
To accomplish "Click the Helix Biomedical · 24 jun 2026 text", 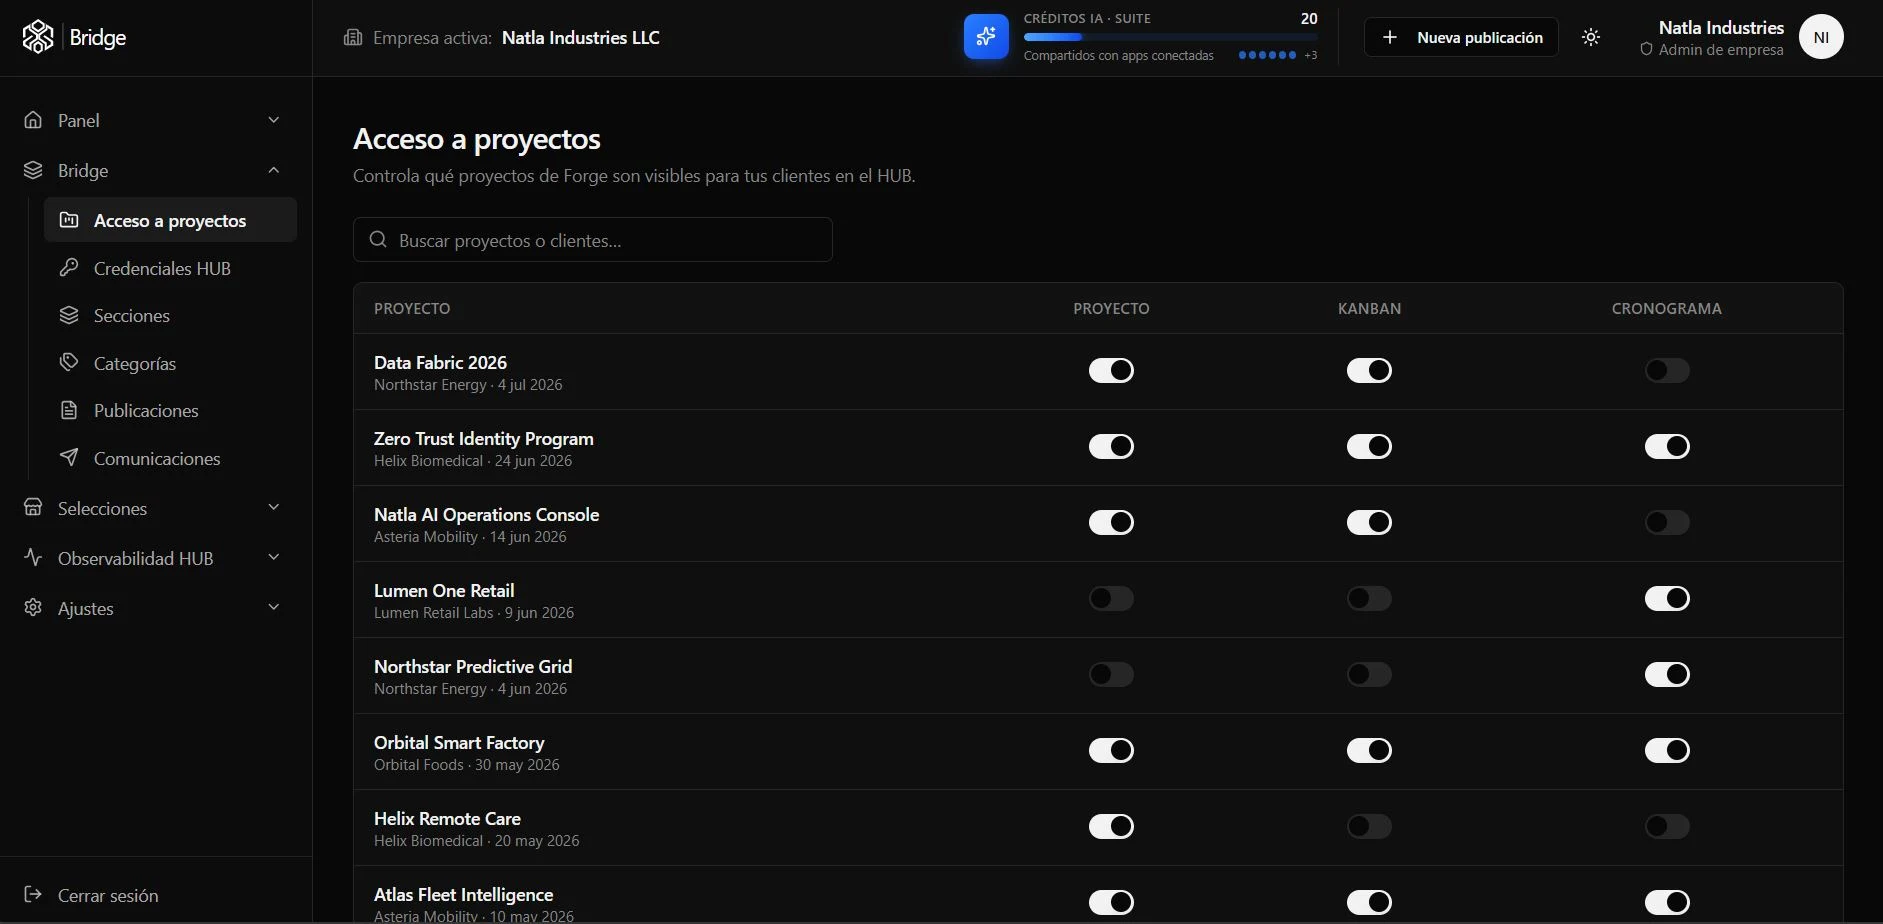I will (473, 461).
